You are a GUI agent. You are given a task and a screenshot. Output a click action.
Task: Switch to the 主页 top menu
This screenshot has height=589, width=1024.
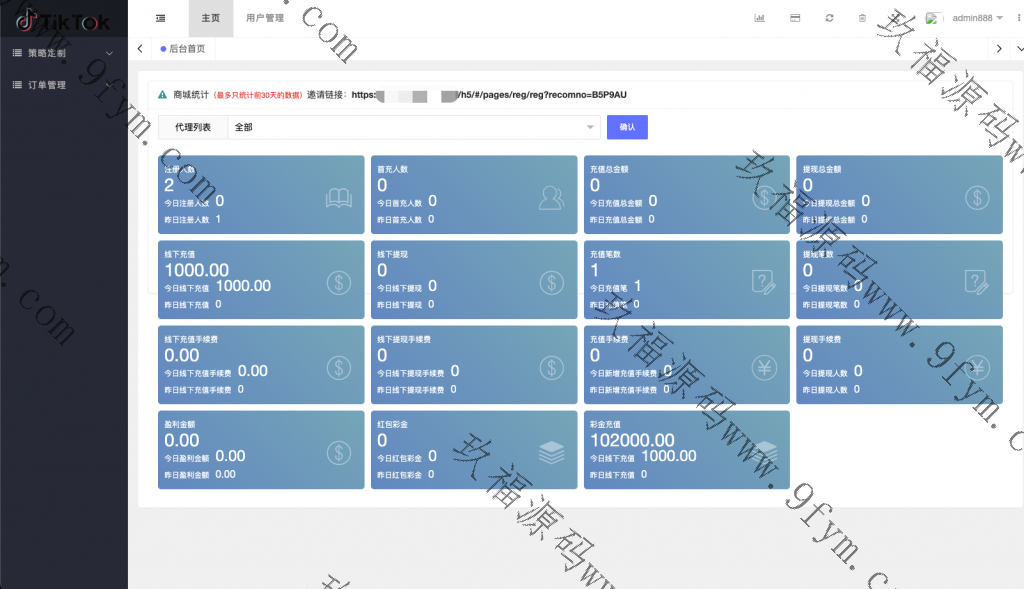(210, 18)
